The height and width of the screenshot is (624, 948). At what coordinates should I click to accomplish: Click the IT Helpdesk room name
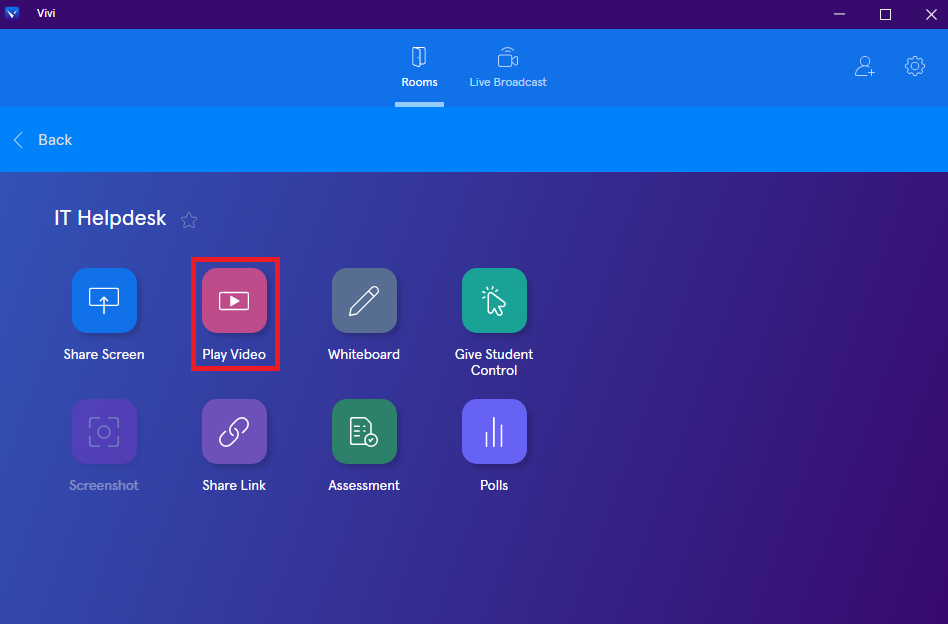tap(110, 219)
